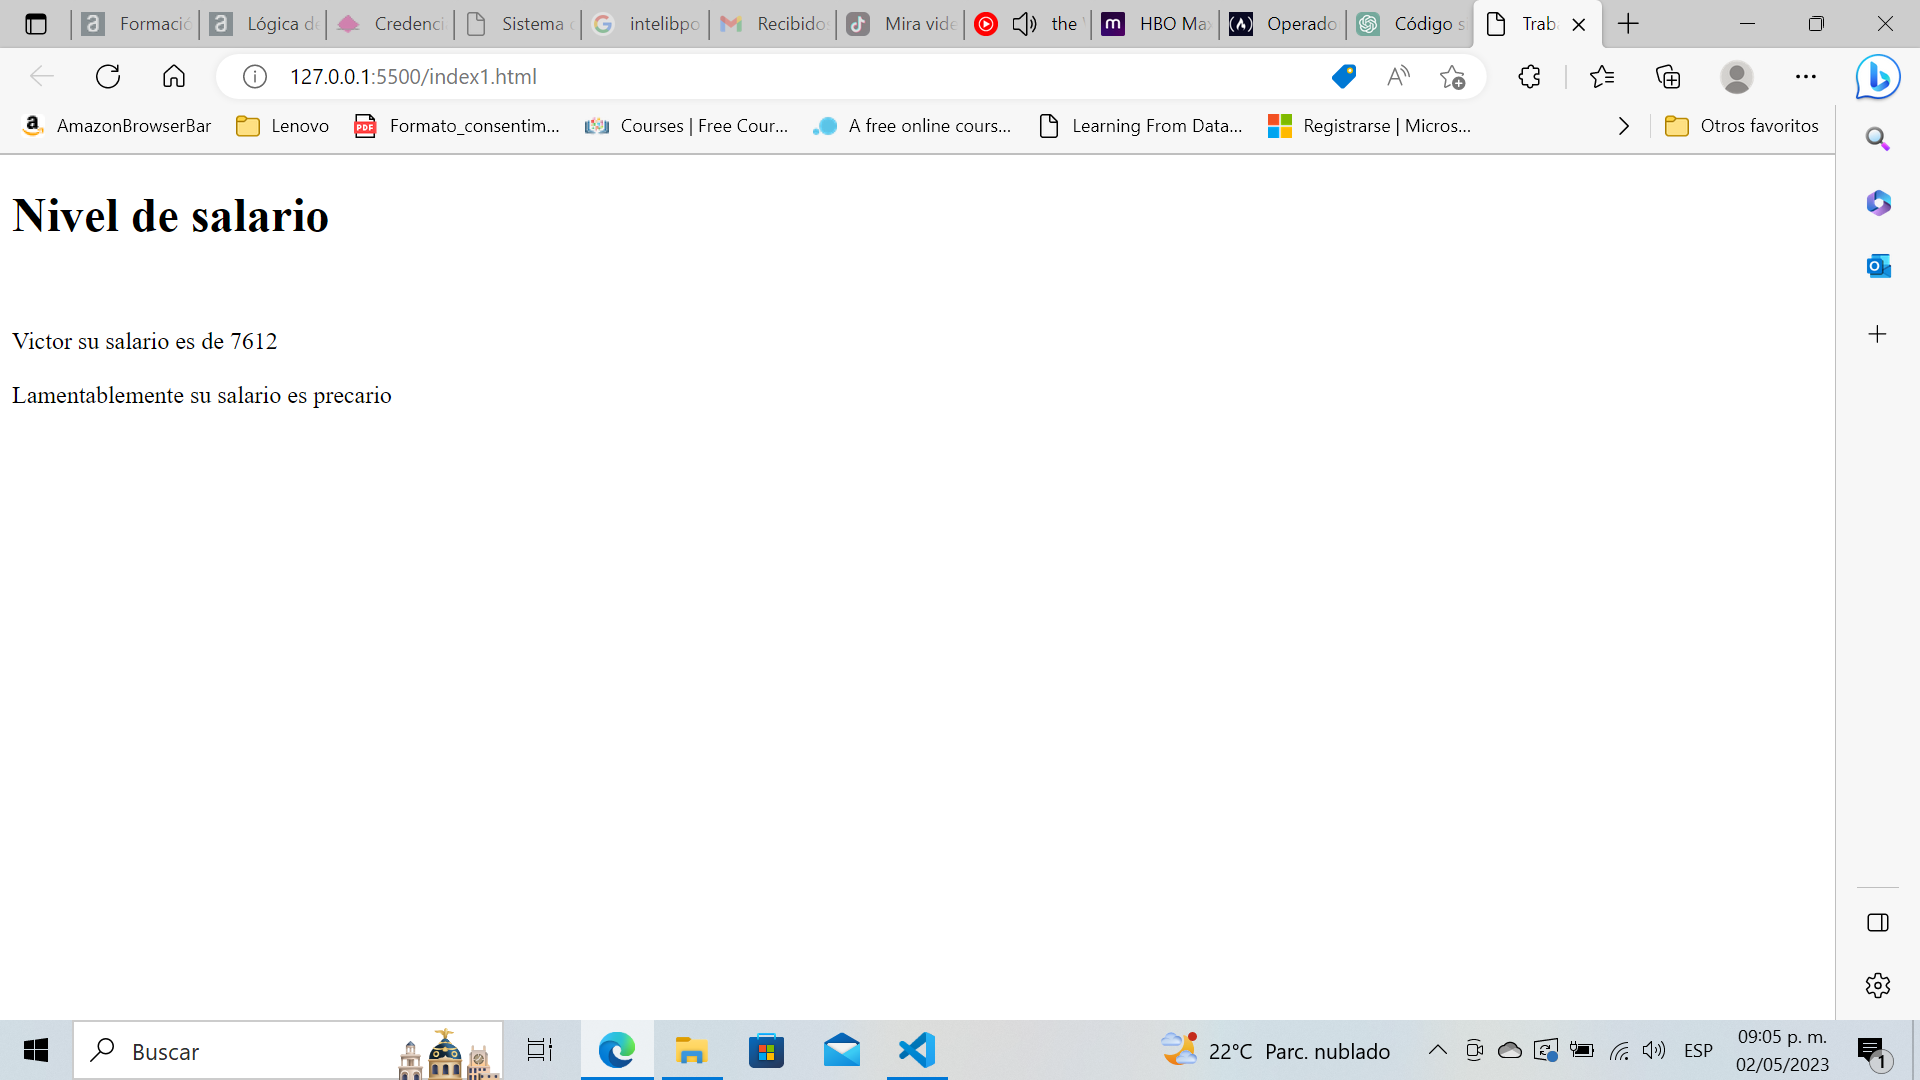Open Learning From Data bookmark
The width and height of the screenshot is (1920, 1080).
pos(1141,126)
